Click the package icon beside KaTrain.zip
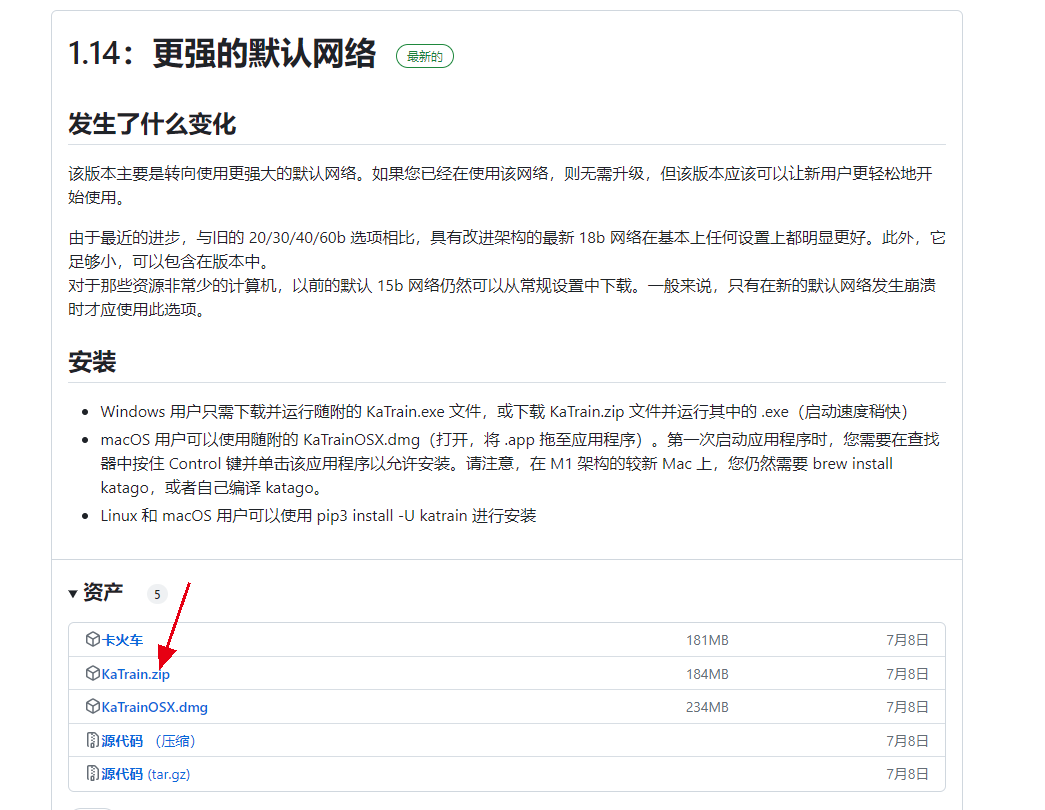The height and width of the screenshot is (810, 1045). tap(93, 673)
